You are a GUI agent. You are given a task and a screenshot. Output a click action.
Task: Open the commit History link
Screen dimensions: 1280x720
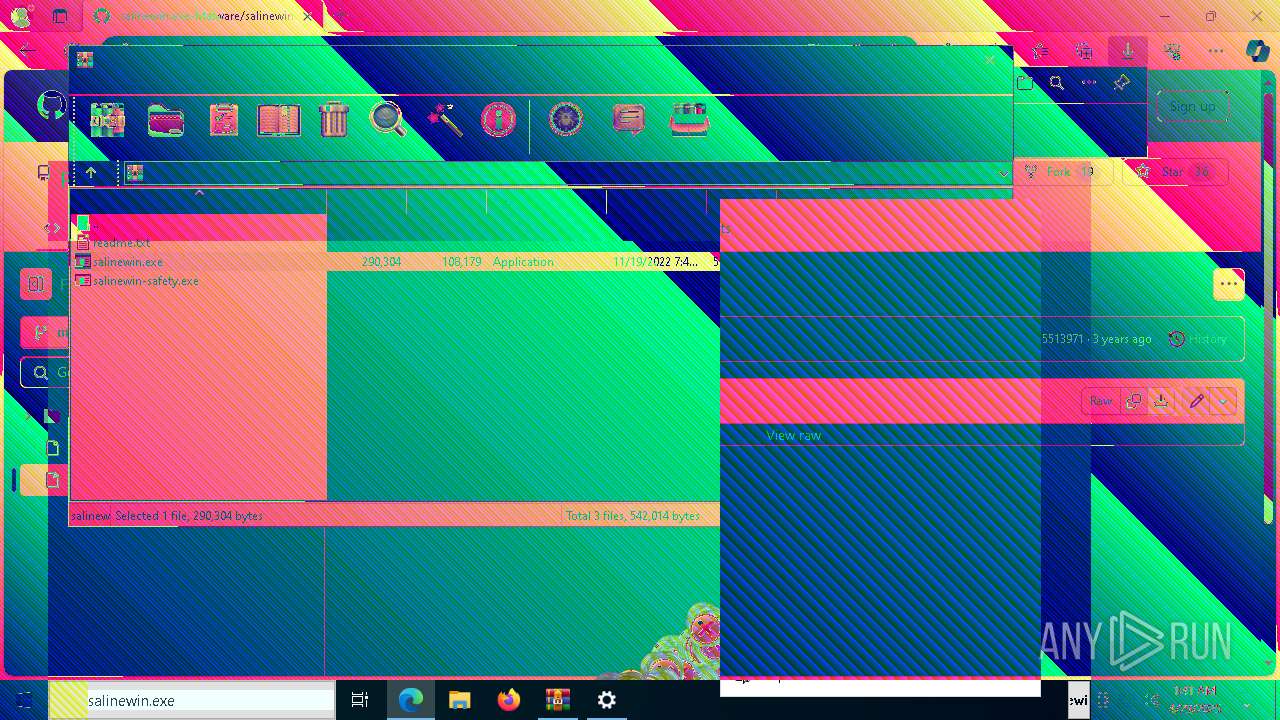pos(1198,339)
